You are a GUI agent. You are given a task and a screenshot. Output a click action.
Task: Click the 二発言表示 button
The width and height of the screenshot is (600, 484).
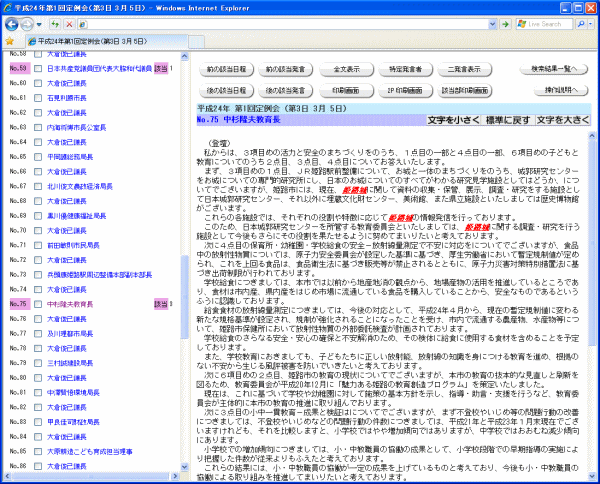click(464, 69)
